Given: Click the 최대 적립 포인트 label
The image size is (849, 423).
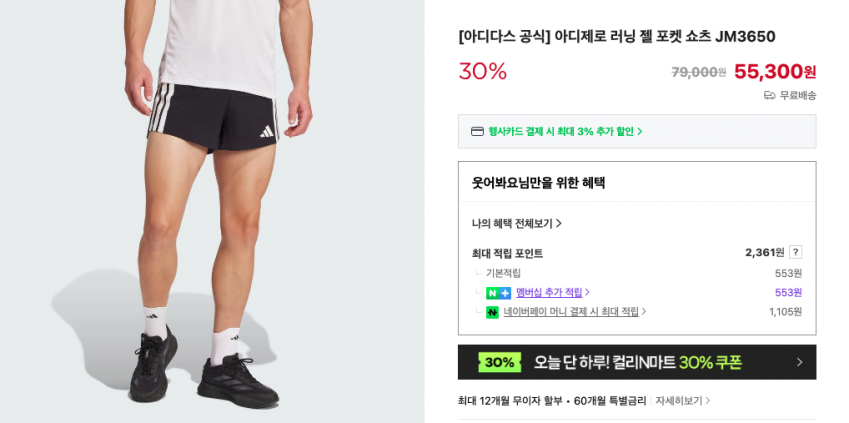Looking at the screenshot, I should [x=507, y=253].
